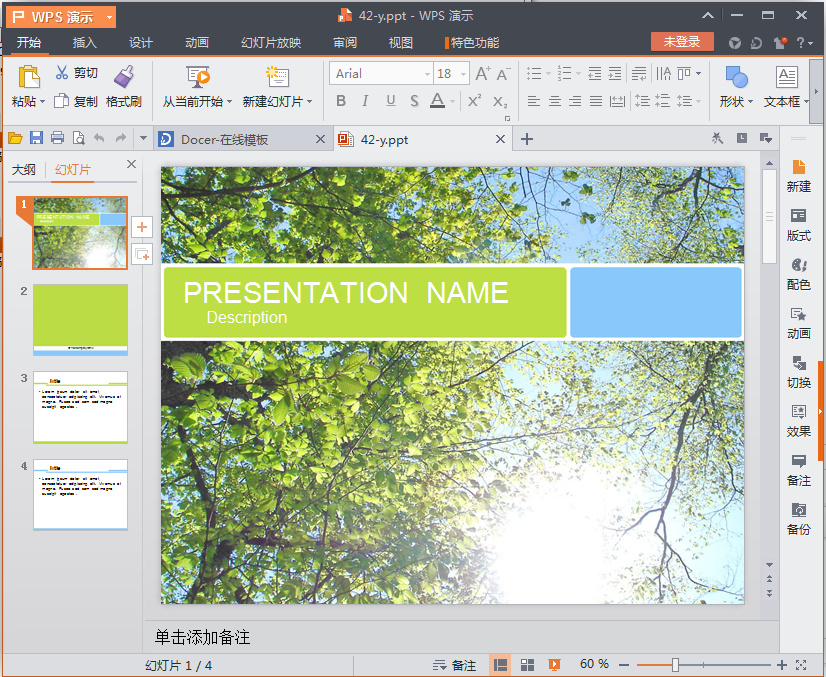Insert a text box via 文本框 icon
Viewport: 826px width, 677px height.
coord(786,77)
